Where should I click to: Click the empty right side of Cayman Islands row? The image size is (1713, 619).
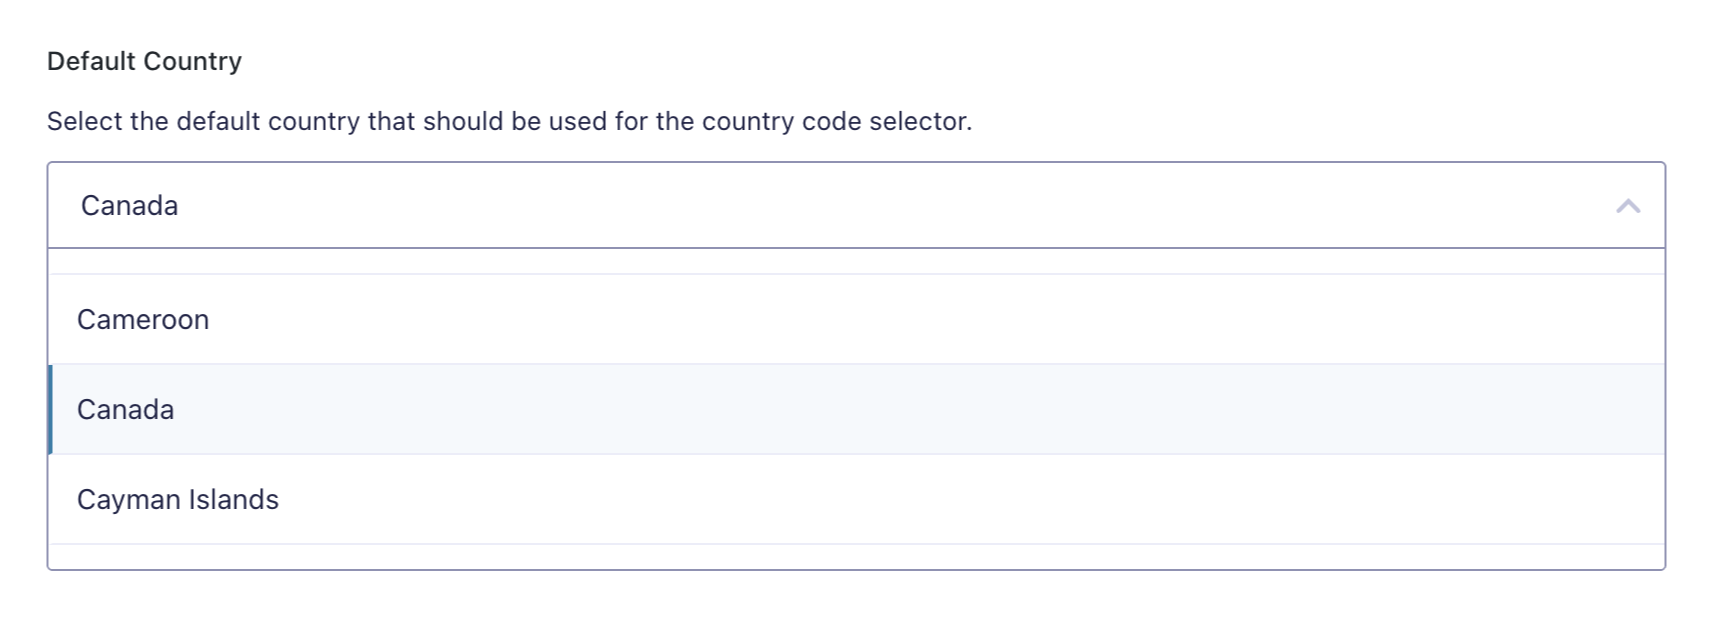(x=1300, y=500)
